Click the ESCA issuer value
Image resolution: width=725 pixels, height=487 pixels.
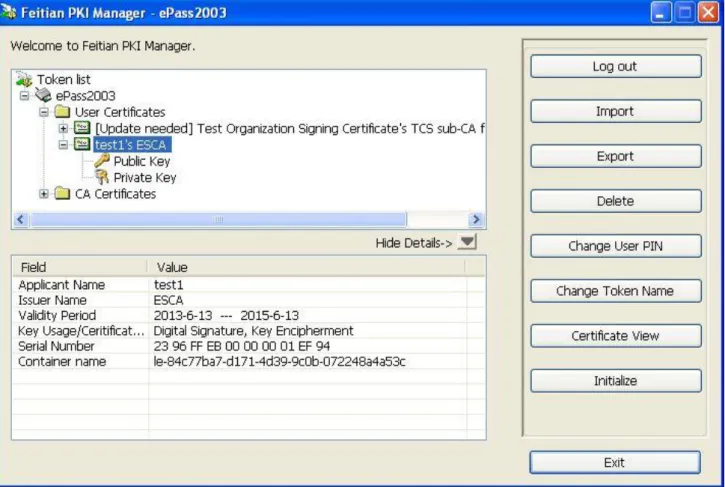(168, 300)
